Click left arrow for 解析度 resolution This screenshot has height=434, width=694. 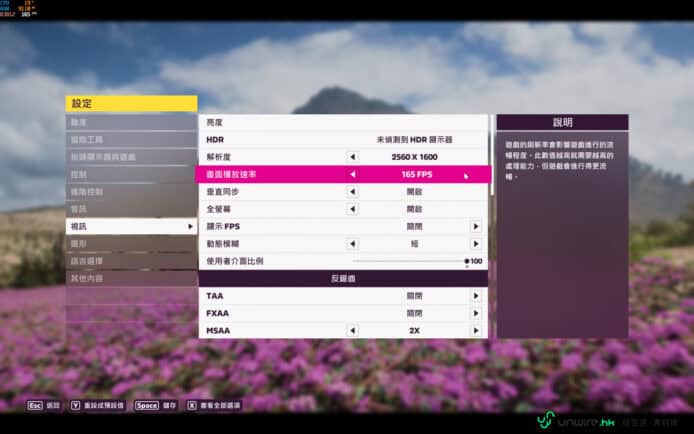tap(351, 157)
